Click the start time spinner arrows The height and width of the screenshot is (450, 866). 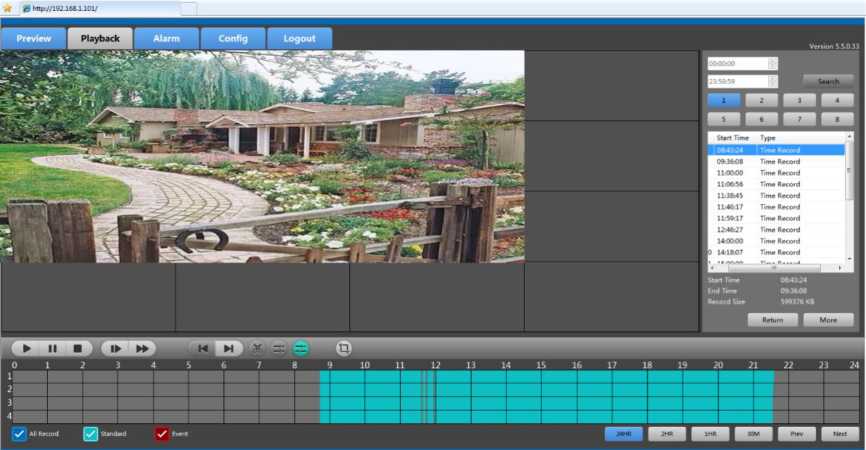click(x=772, y=63)
